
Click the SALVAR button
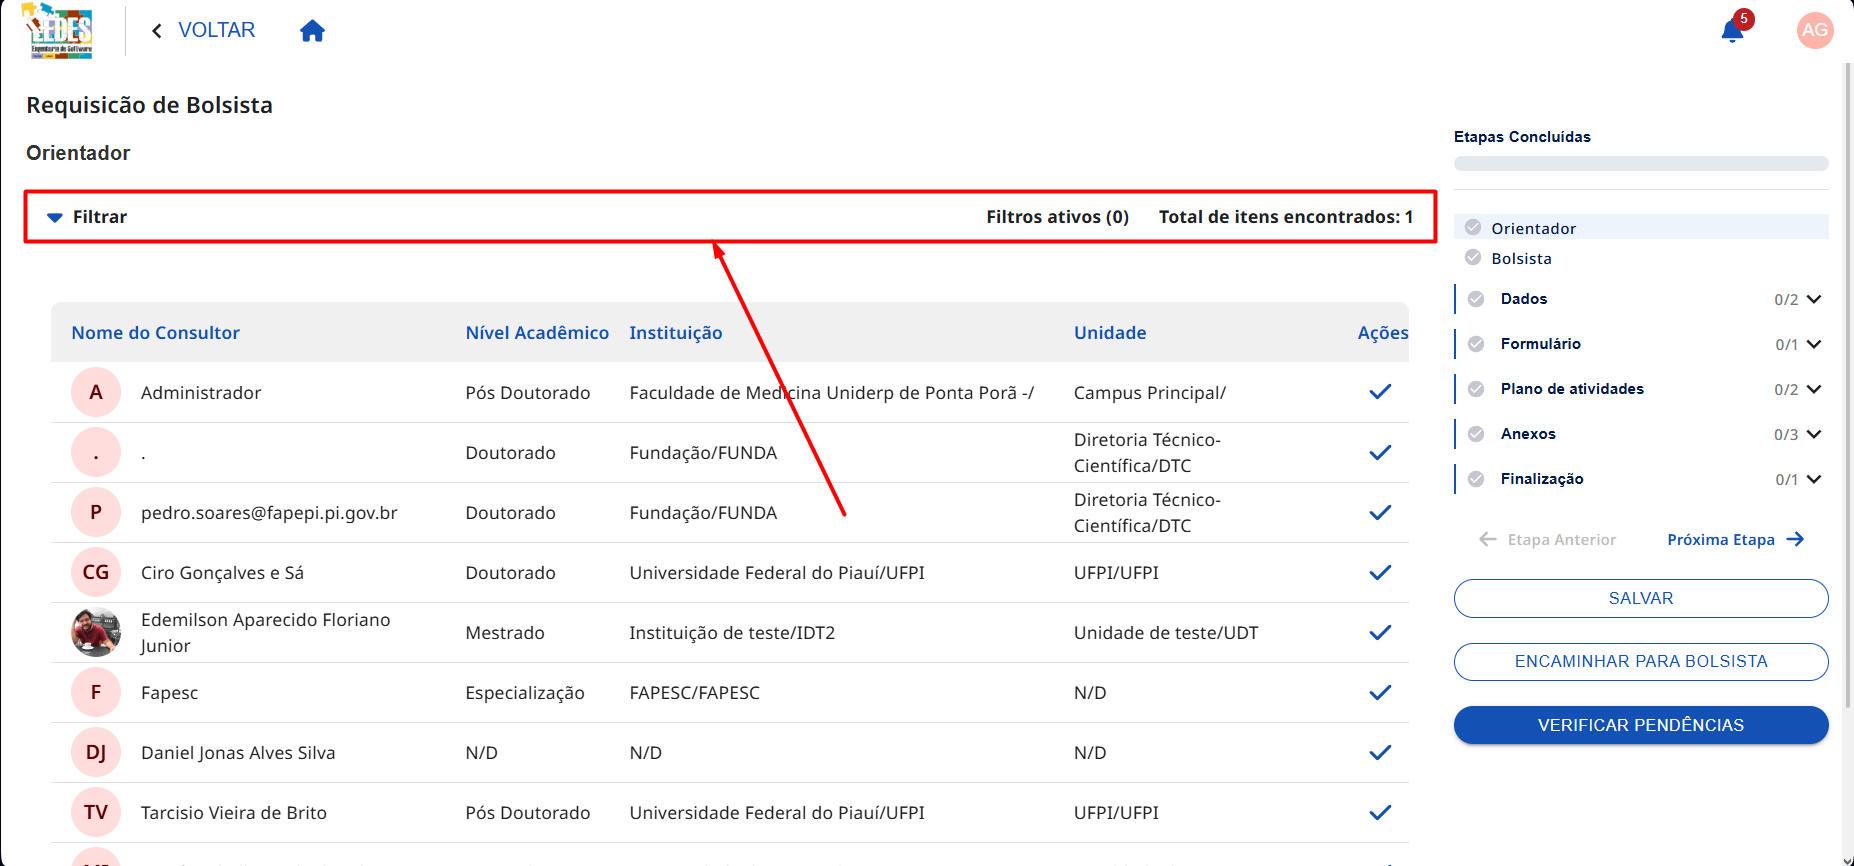point(1641,598)
